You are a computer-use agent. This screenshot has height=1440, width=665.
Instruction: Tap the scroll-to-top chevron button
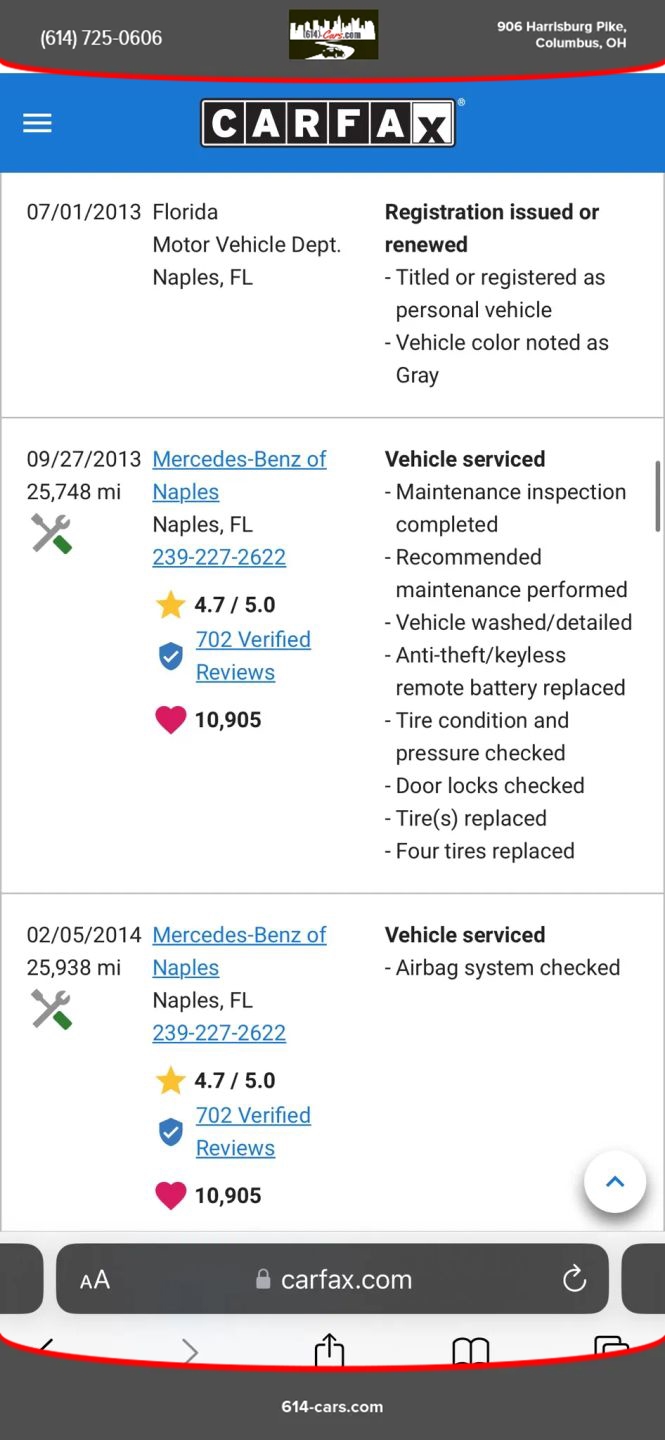(x=614, y=1182)
